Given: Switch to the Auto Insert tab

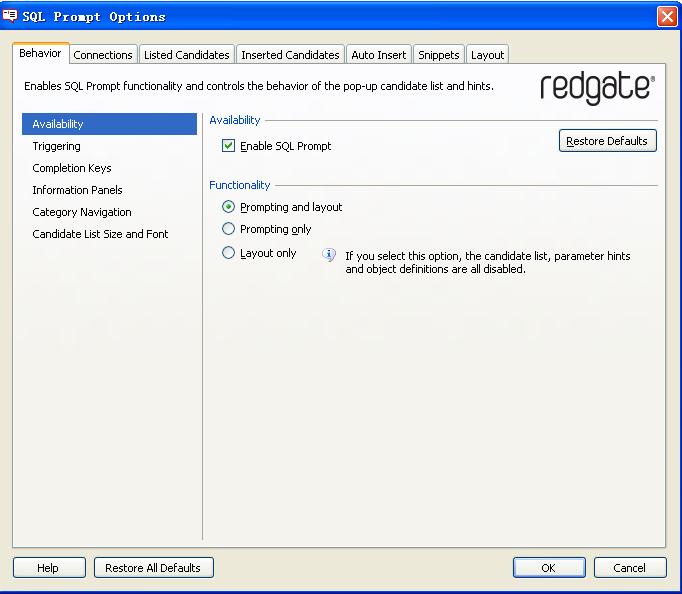Looking at the screenshot, I should tap(379, 55).
